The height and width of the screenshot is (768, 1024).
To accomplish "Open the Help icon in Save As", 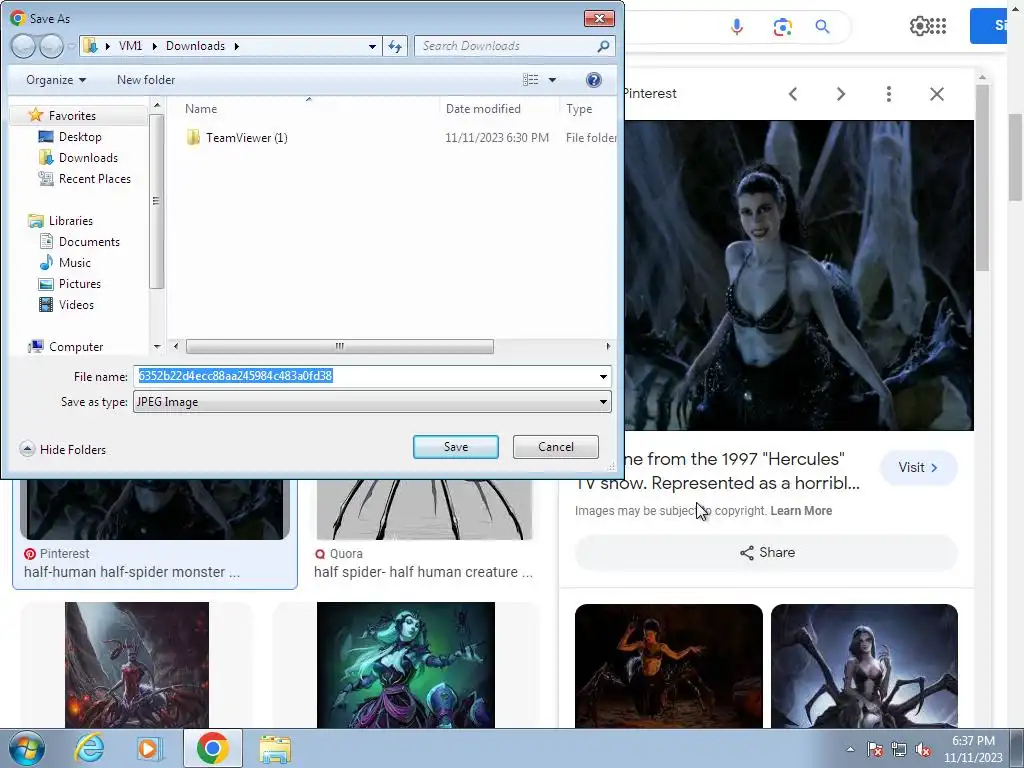I will point(593,80).
